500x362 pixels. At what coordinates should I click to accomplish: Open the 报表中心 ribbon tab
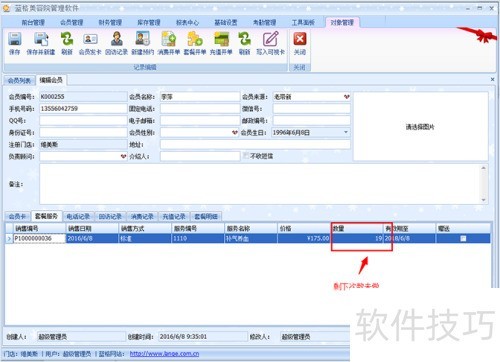coord(187,22)
